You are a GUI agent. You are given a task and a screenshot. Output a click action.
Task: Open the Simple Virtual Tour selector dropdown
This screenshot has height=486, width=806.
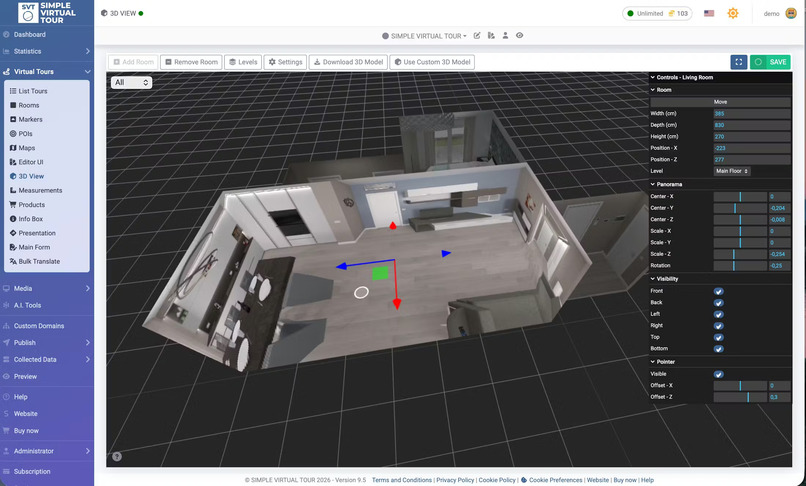pyautogui.click(x=425, y=36)
